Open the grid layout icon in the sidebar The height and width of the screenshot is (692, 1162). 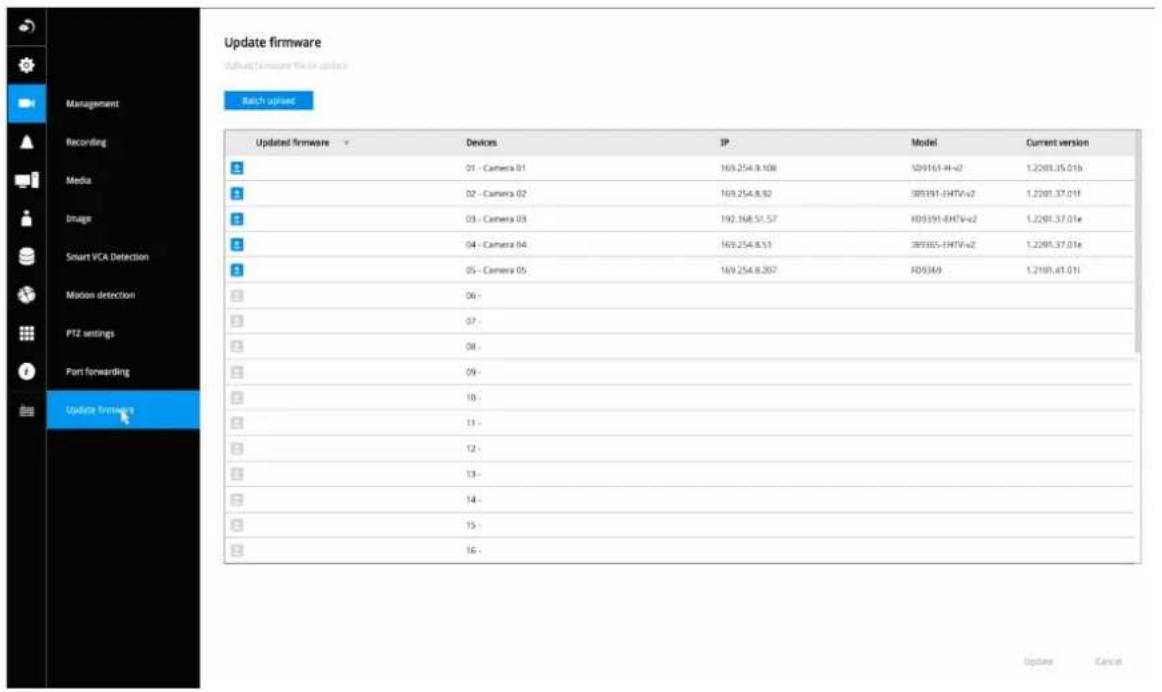click(x=27, y=333)
